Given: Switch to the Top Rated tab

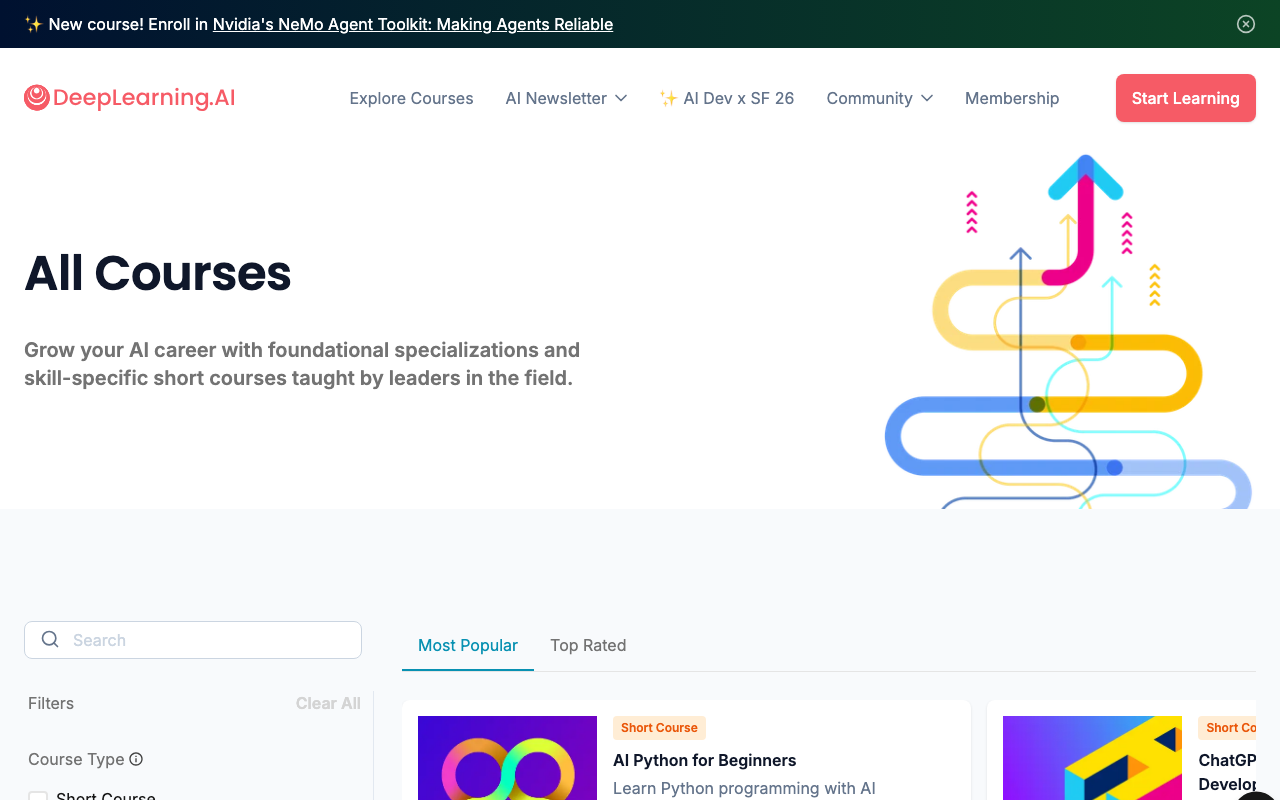Looking at the screenshot, I should pyautogui.click(x=588, y=645).
